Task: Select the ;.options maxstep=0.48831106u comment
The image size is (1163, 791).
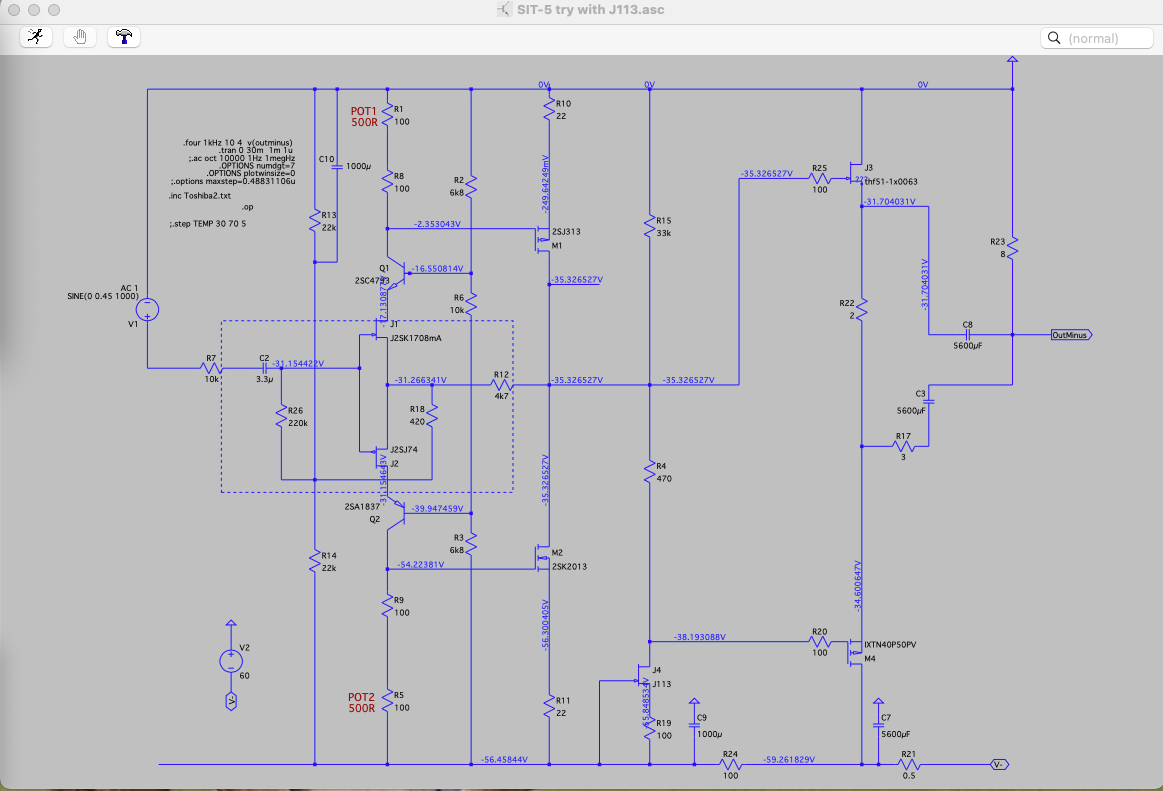Action: click(233, 181)
